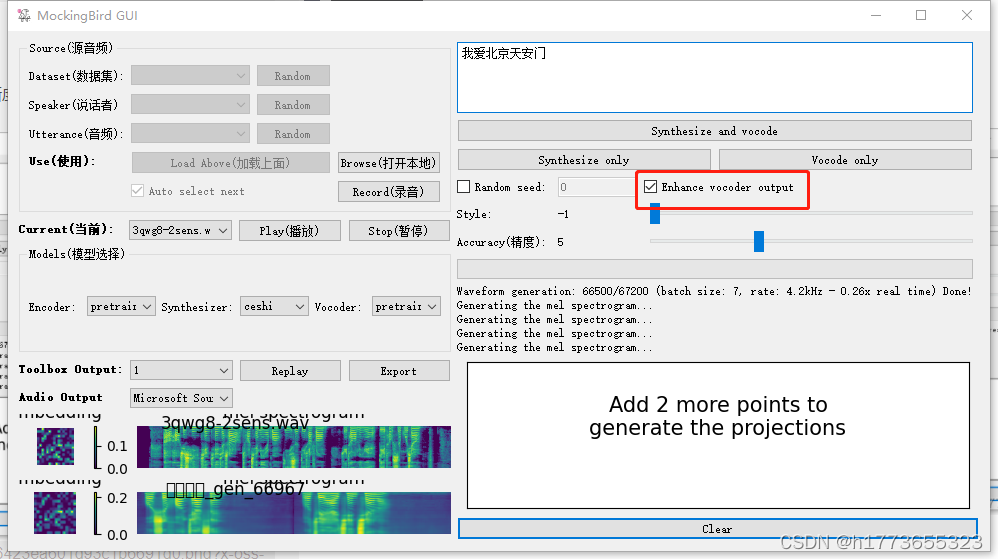Image resolution: width=998 pixels, height=559 pixels.
Task: Play the current audio
Action: [290, 230]
